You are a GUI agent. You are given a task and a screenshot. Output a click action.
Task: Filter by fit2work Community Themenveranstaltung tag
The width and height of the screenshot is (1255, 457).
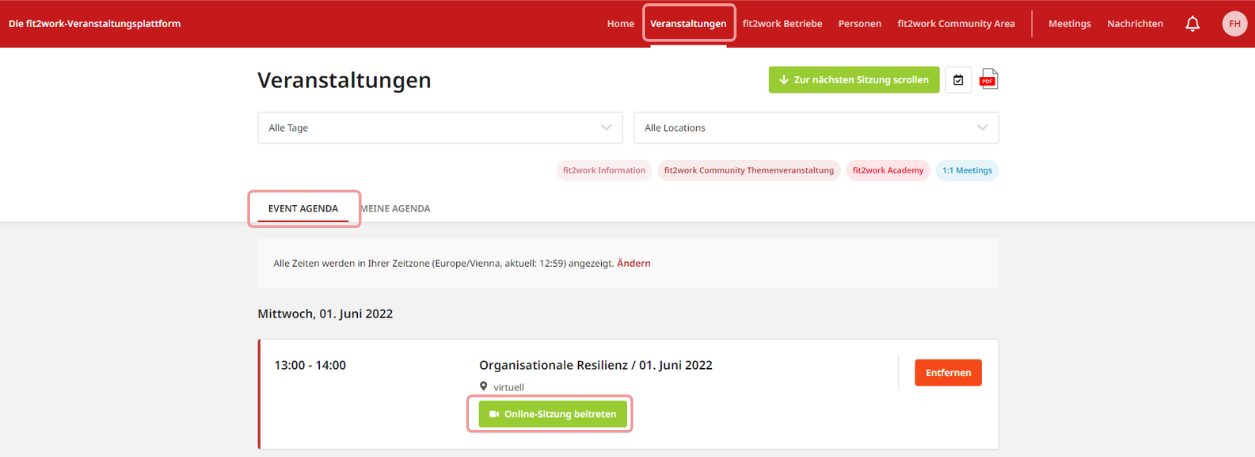coord(749,171)
